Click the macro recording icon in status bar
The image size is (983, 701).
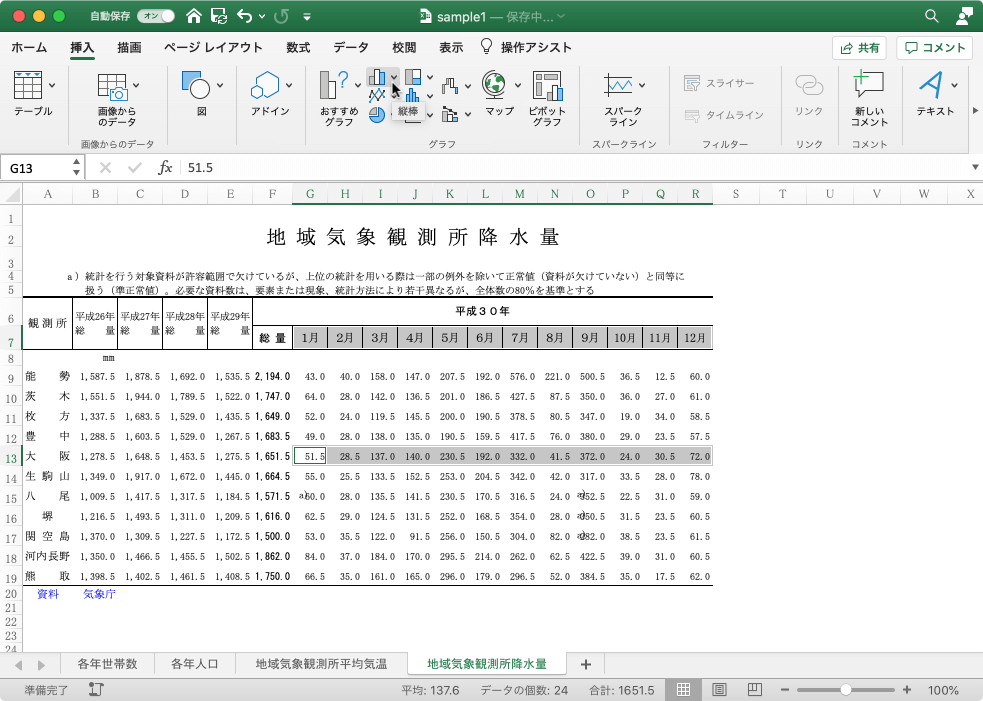96,689
